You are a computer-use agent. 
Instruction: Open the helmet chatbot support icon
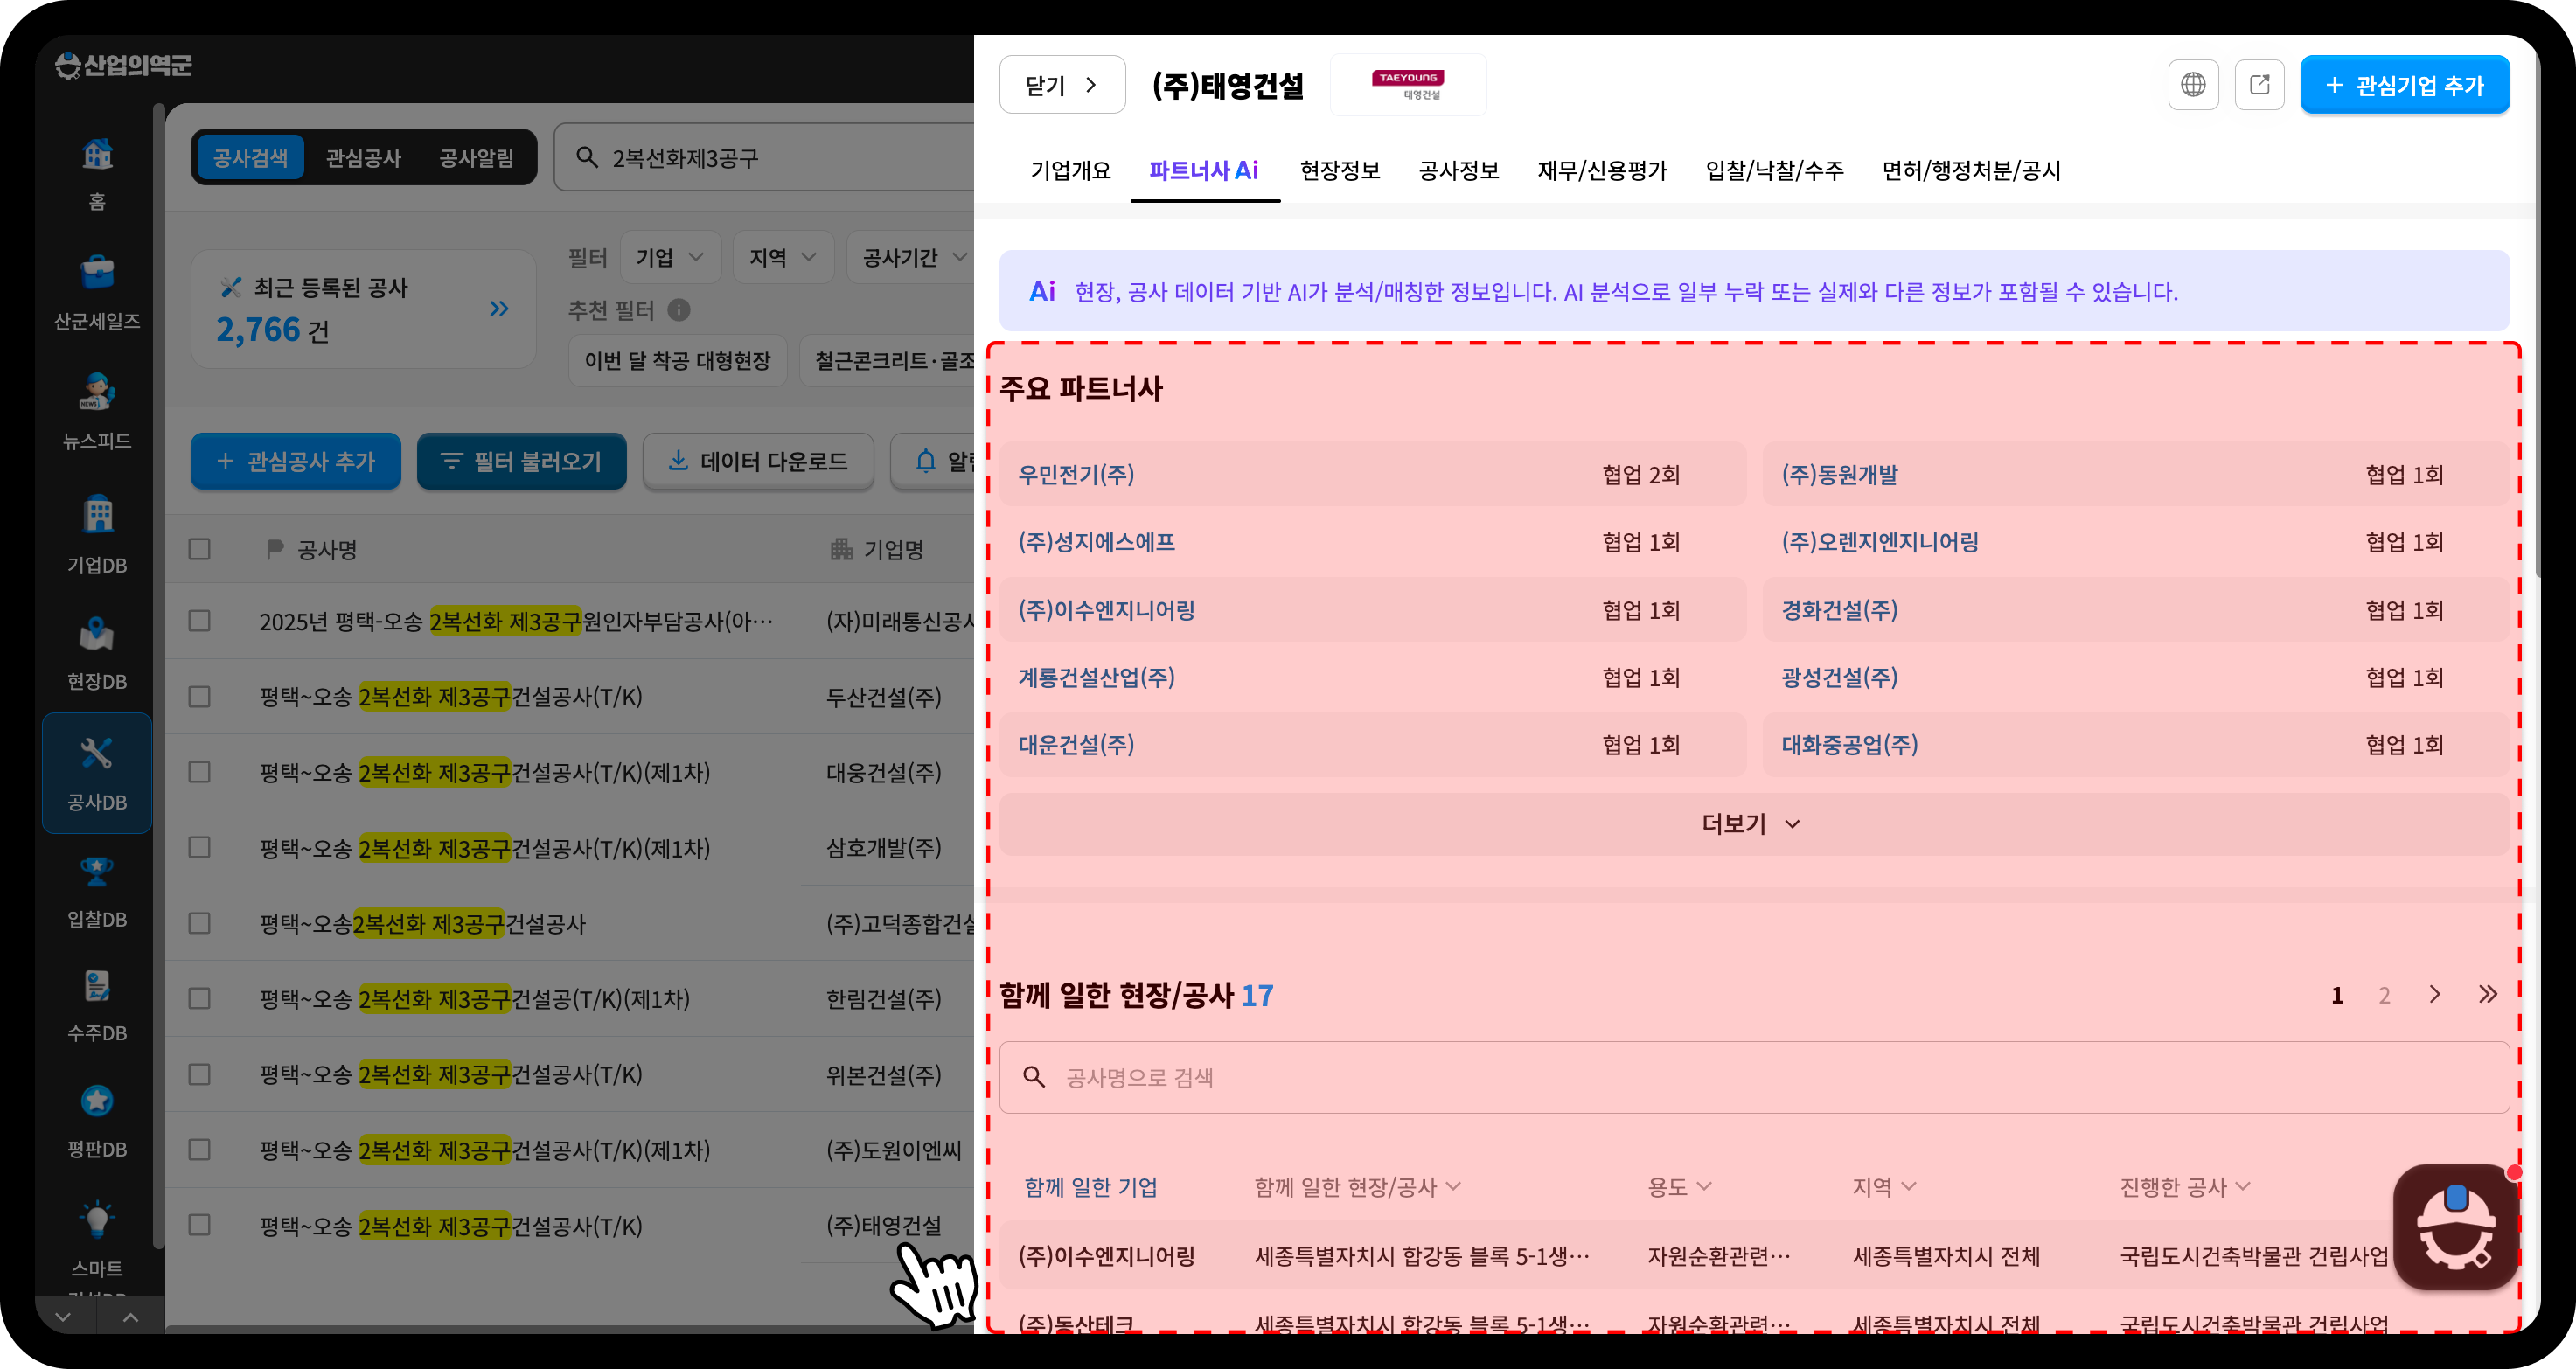pos(2456,1227)
